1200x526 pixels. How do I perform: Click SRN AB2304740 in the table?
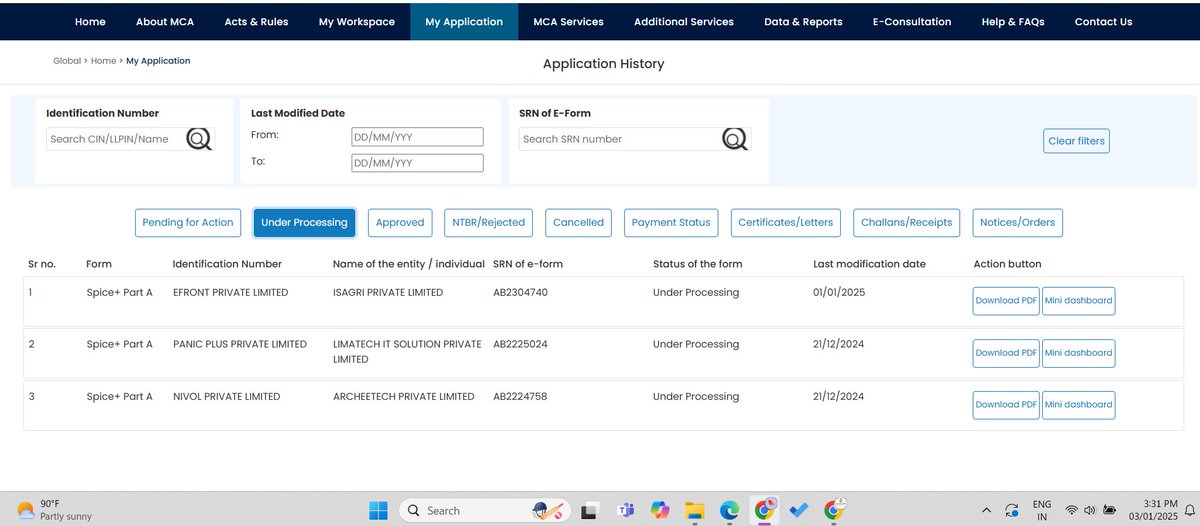(x=520, y=293)
